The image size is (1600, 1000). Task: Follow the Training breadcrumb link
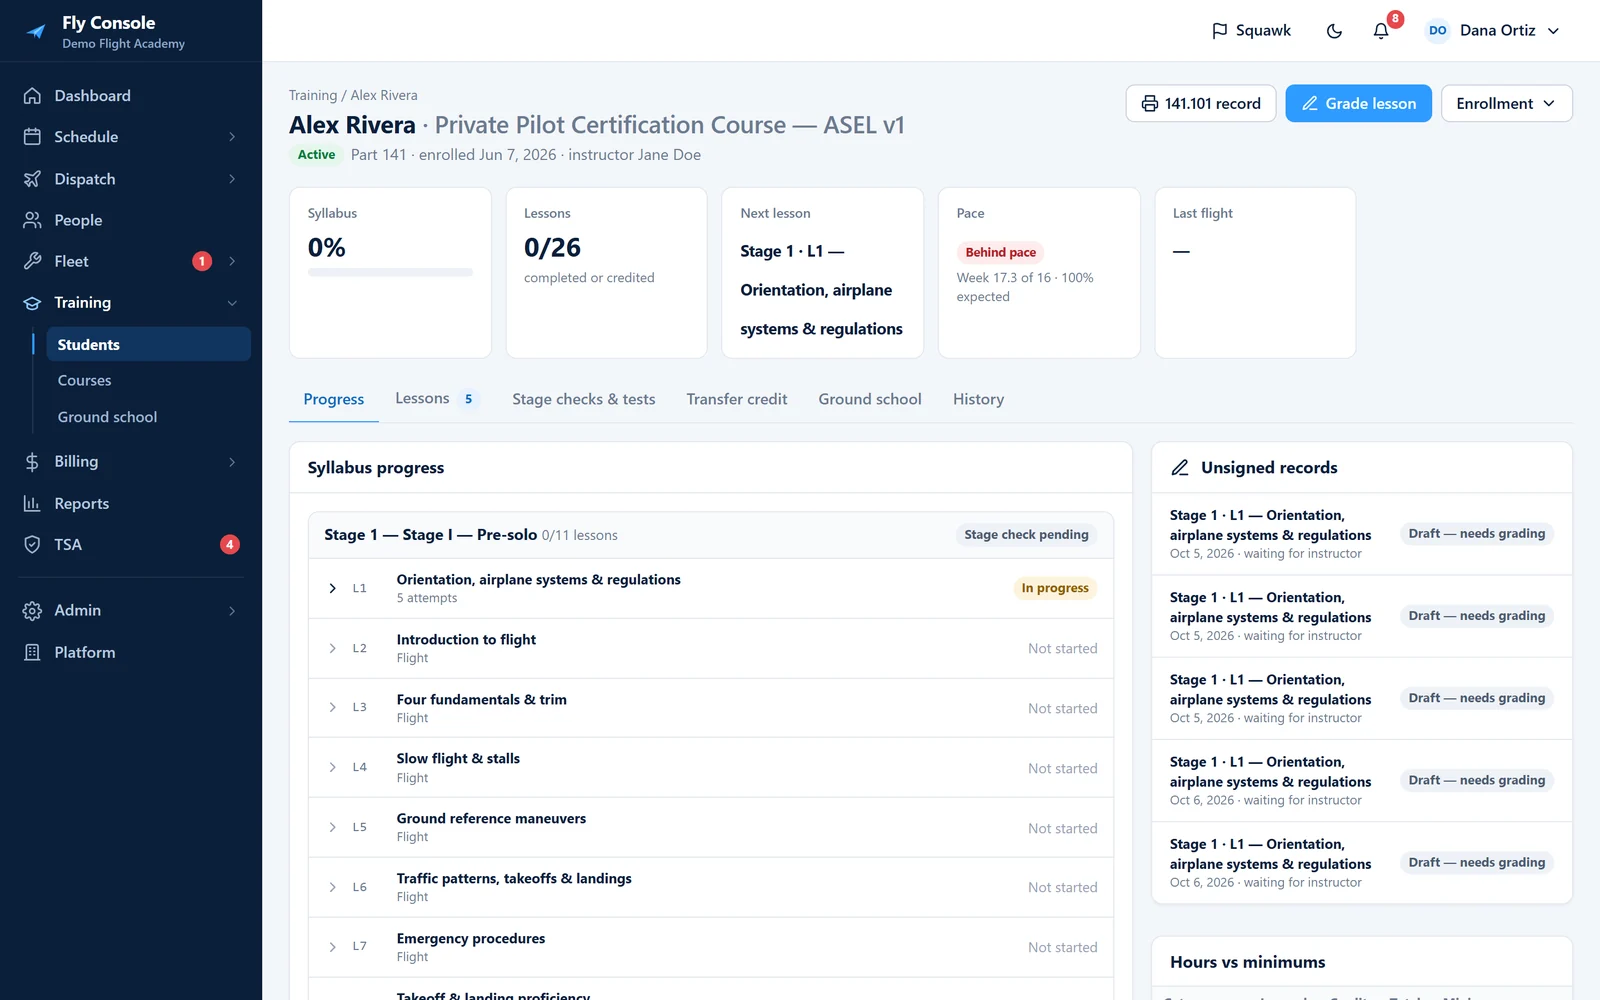coord(313,95)
